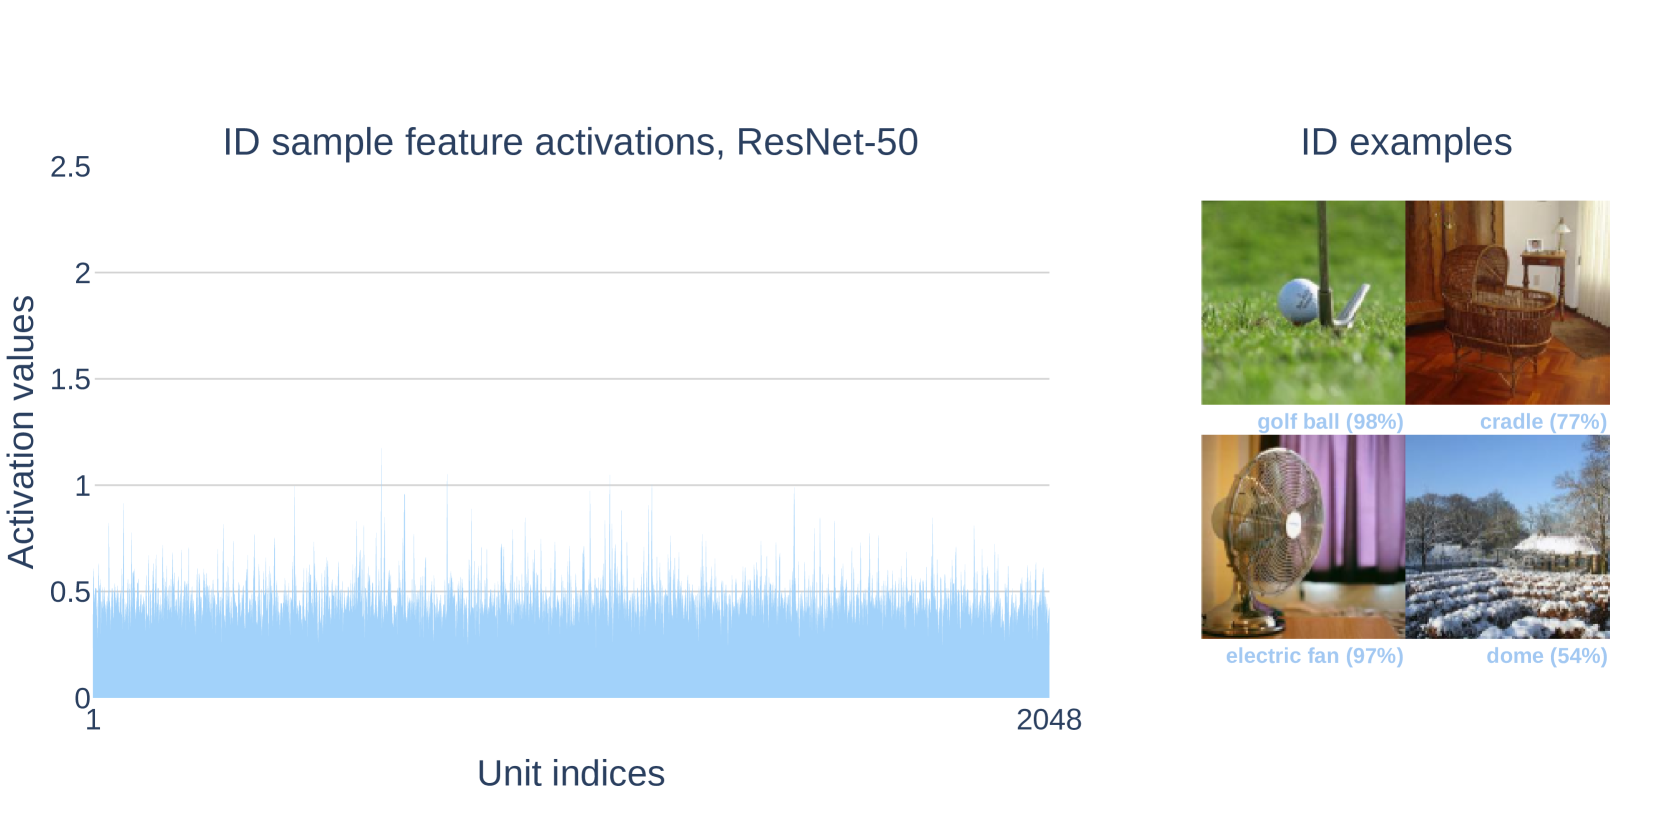Image resolution: width=1661 pixels, height=831 pixels.
Task: Click the 2.5 y-axis tick label
Action: tap(70, 167)
